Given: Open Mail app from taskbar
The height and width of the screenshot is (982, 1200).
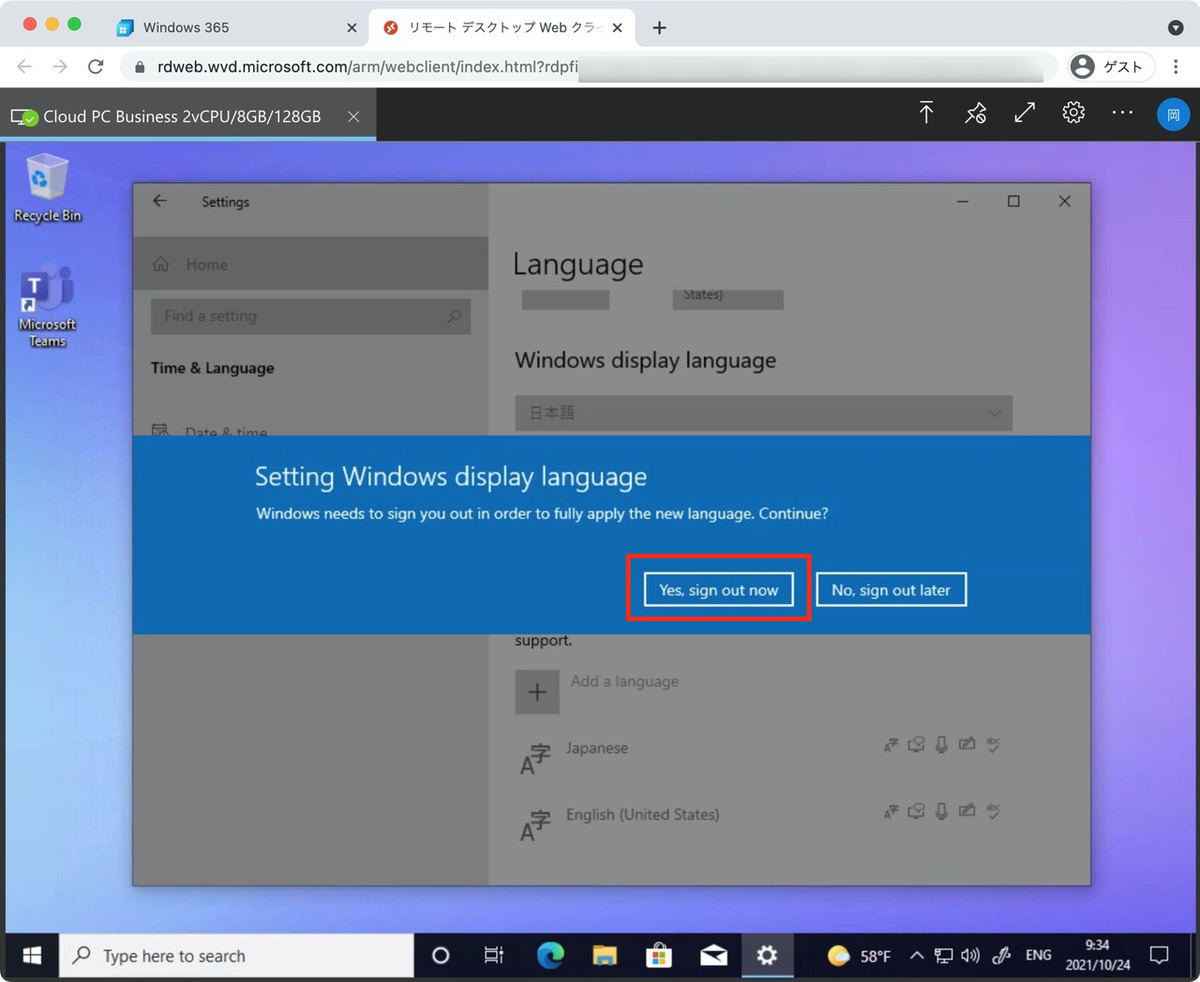Looking at the screenshot, I should pos(713,956).
